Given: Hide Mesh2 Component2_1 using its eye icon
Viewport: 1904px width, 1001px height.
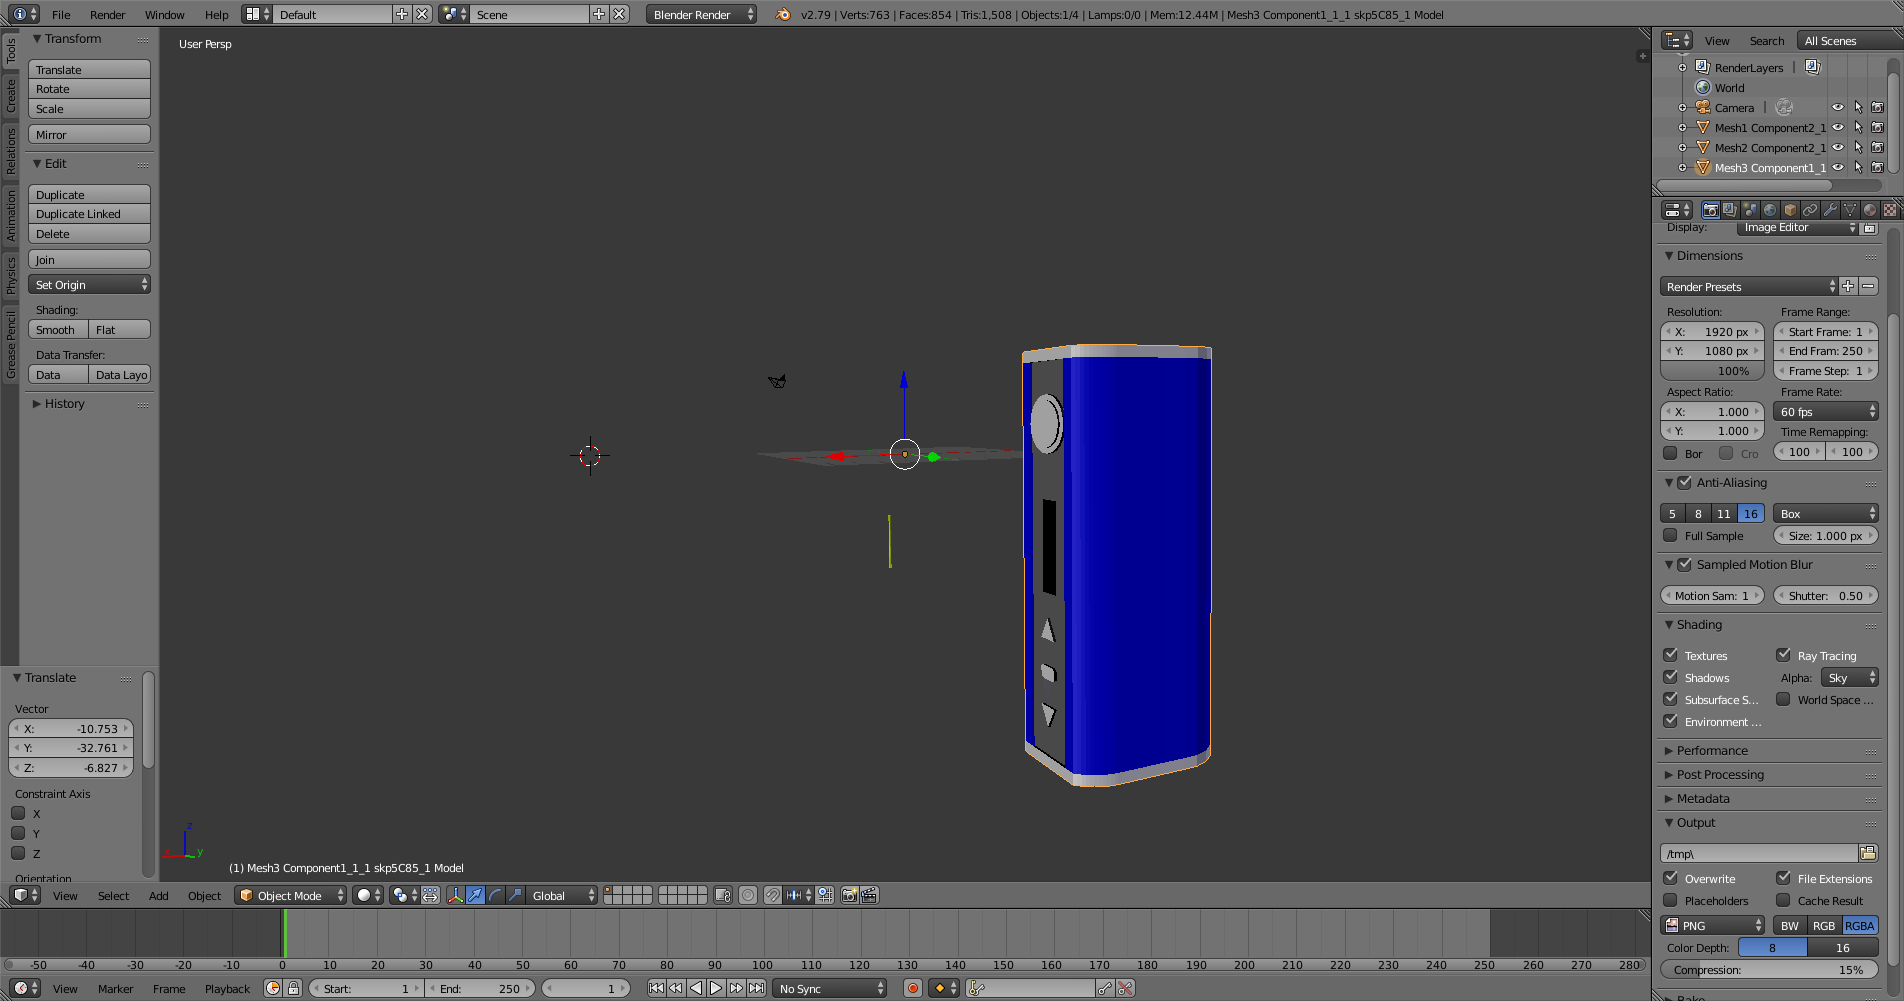Looking at the screenshot, I should (x=1838, y=148).
